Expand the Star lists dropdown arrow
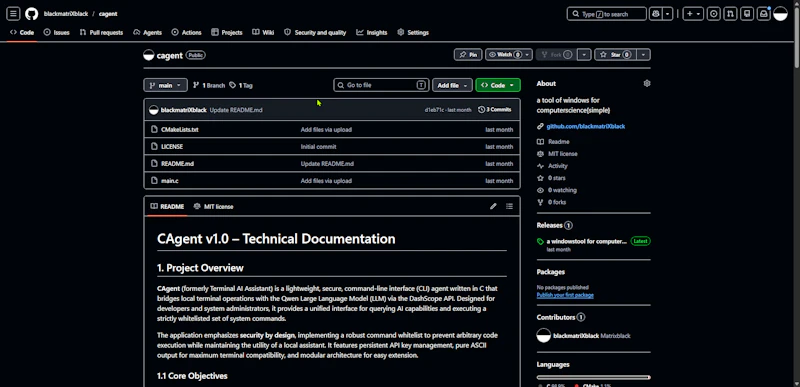The height and width of the screenshot is (387, 800). click(x=644, y=55)
